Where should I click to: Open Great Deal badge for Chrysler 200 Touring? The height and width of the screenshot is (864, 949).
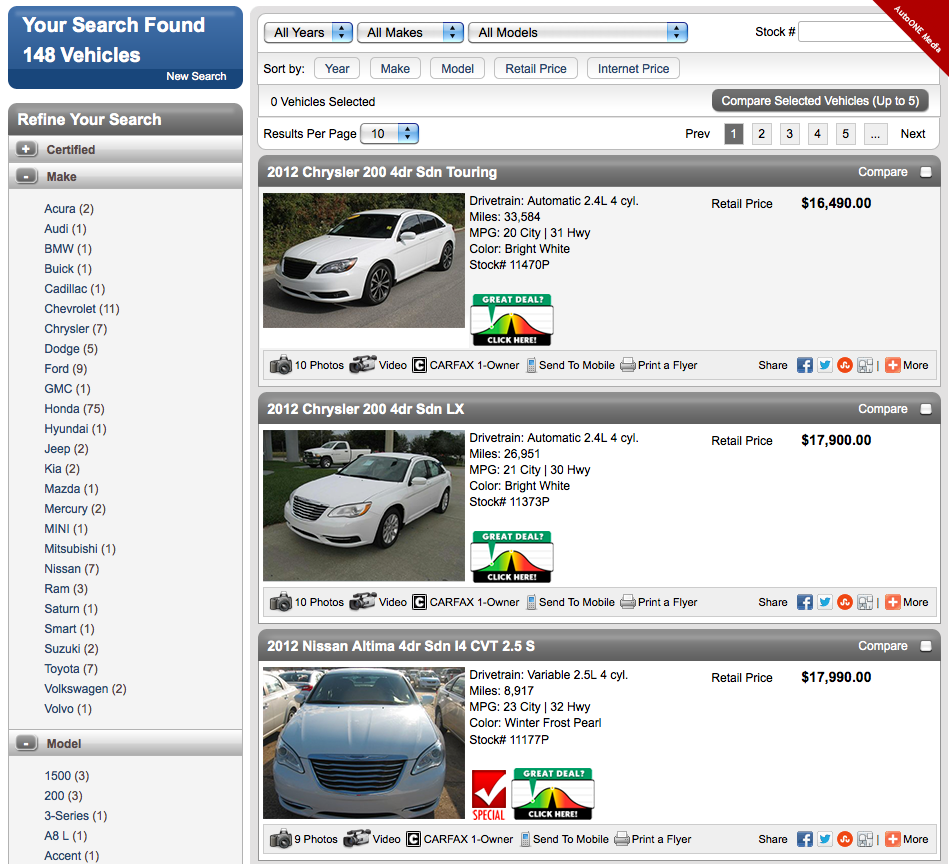[512, 320]
